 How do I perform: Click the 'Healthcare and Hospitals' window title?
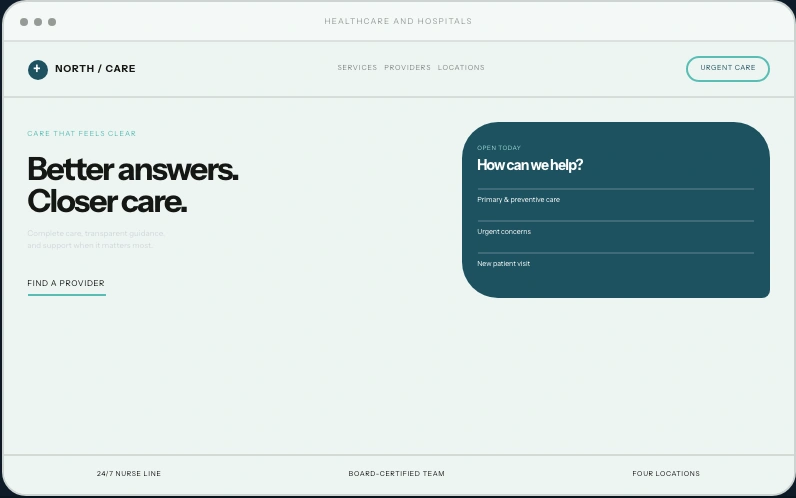(x=398, y=21)
